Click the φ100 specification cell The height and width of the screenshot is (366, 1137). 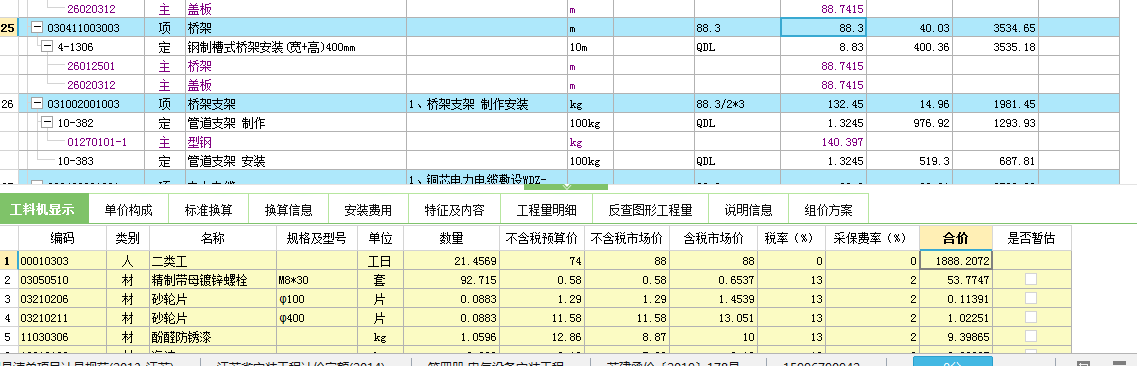pyautogui.click(x=316, y=298)
